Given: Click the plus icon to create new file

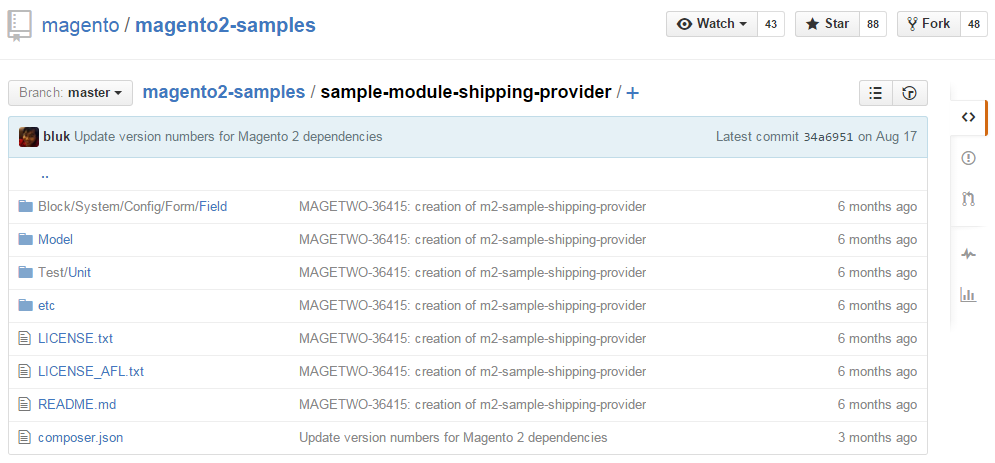Looking at the screenshot, I should [x=633, y=93].
